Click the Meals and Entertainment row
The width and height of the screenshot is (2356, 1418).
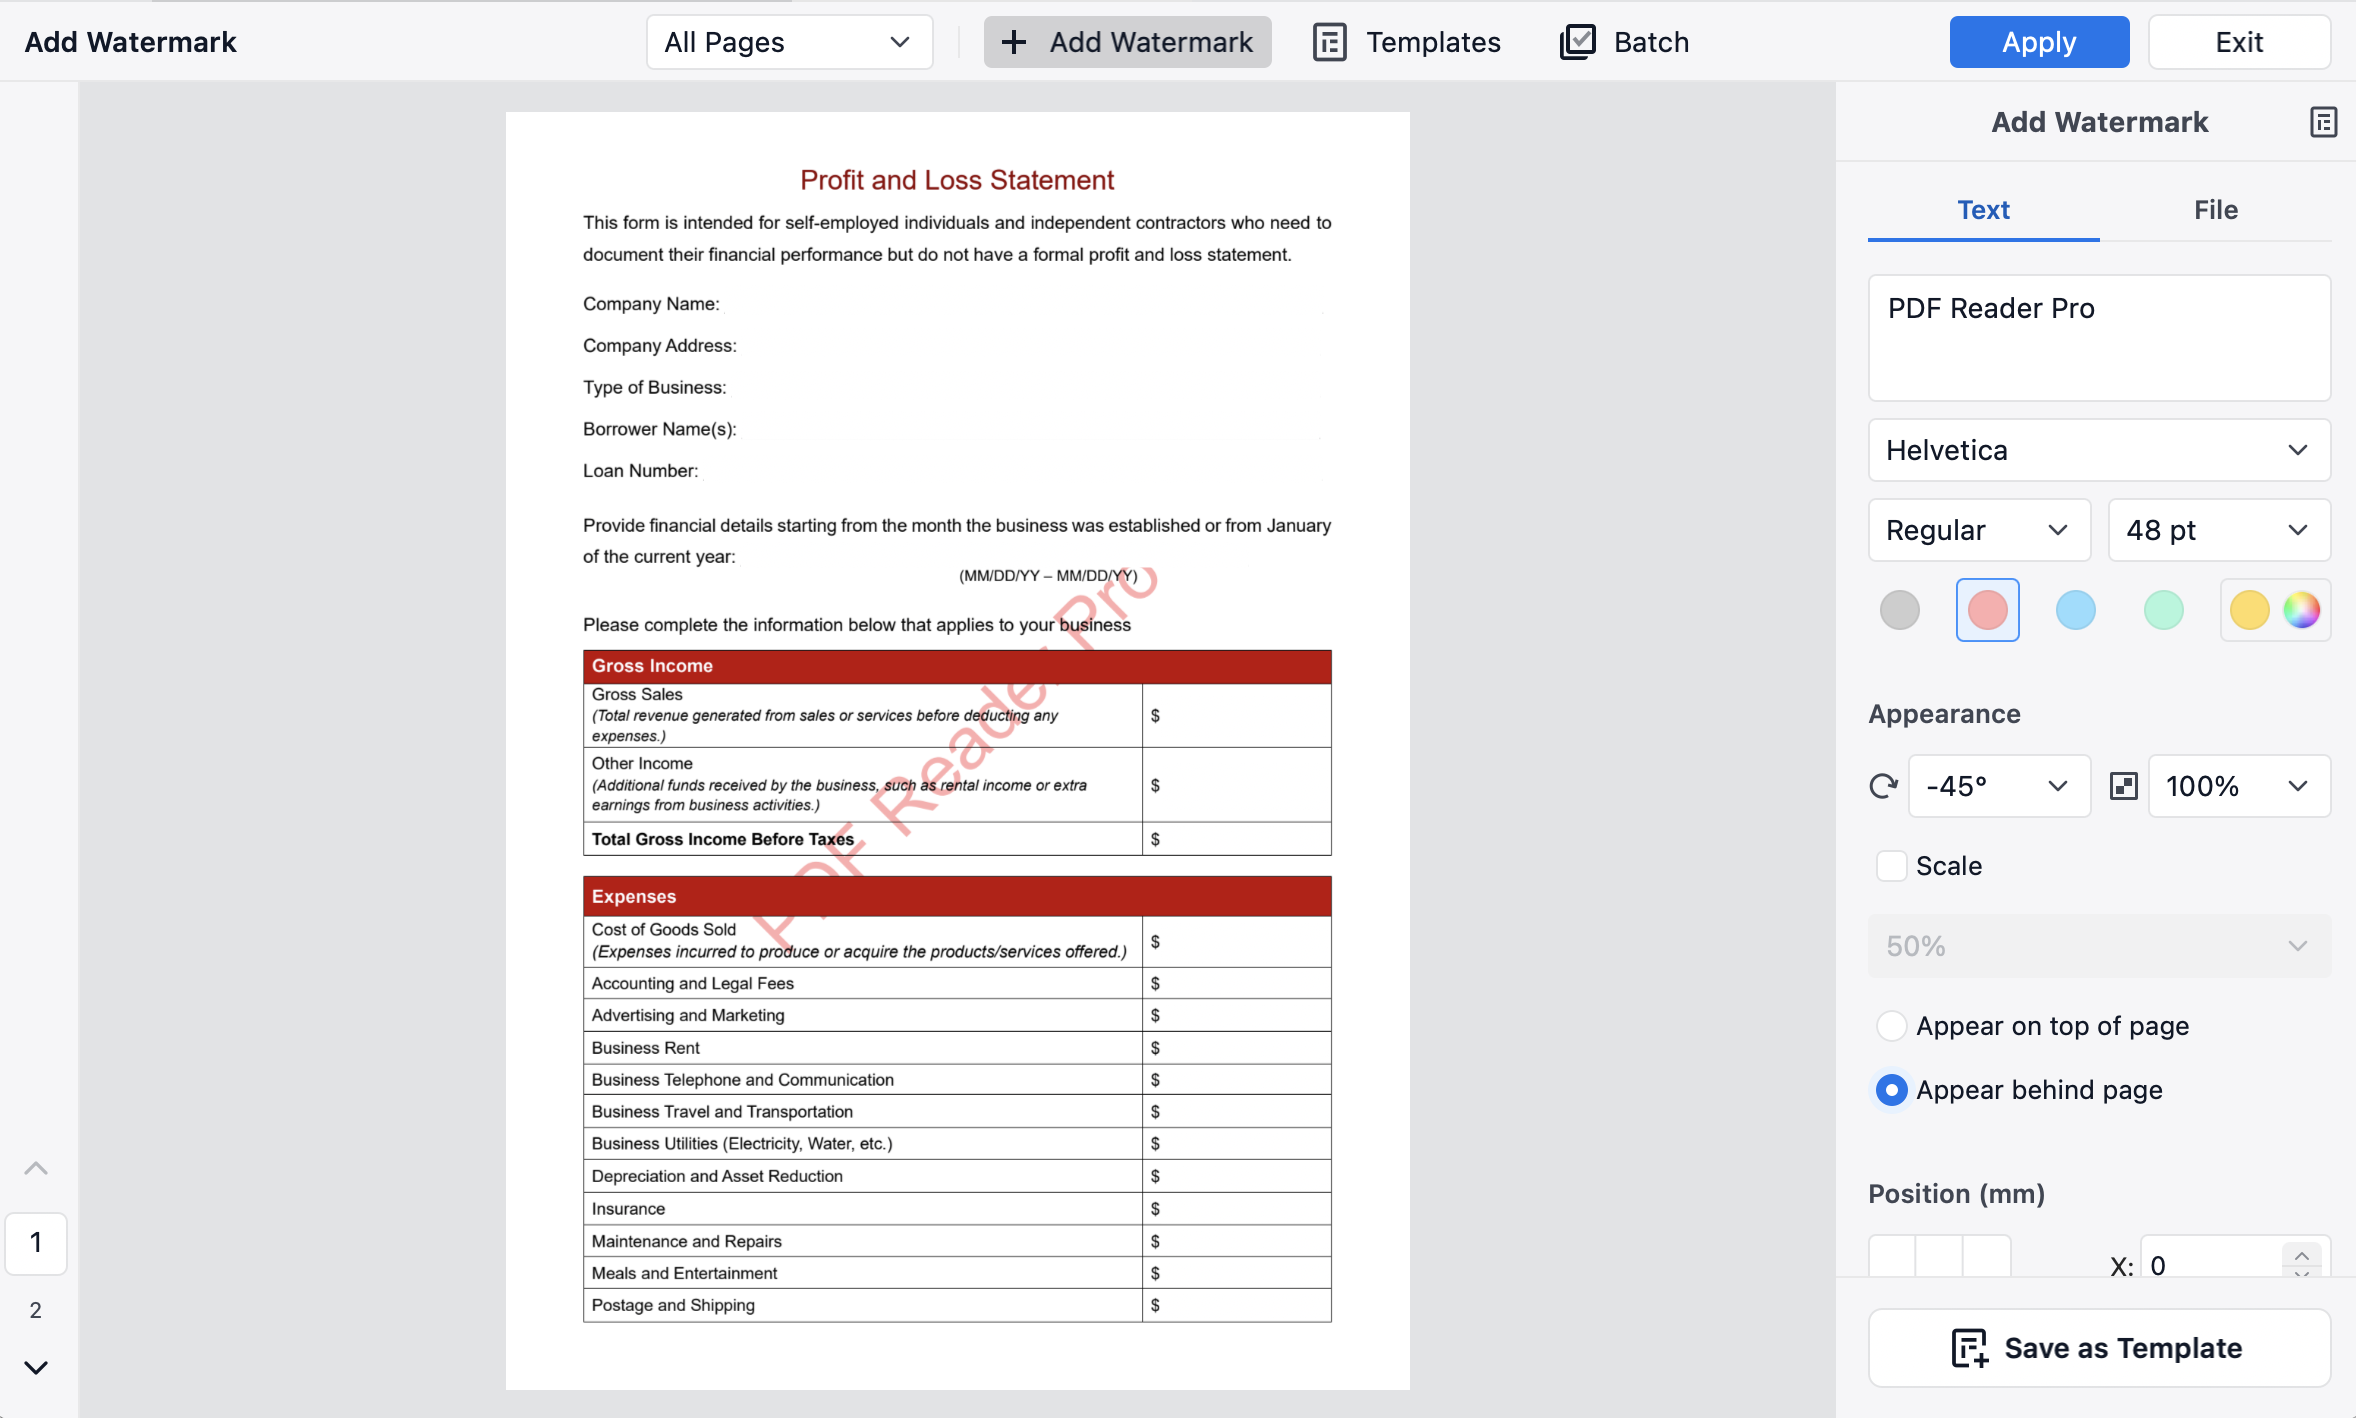click(x=957, y=1273)
